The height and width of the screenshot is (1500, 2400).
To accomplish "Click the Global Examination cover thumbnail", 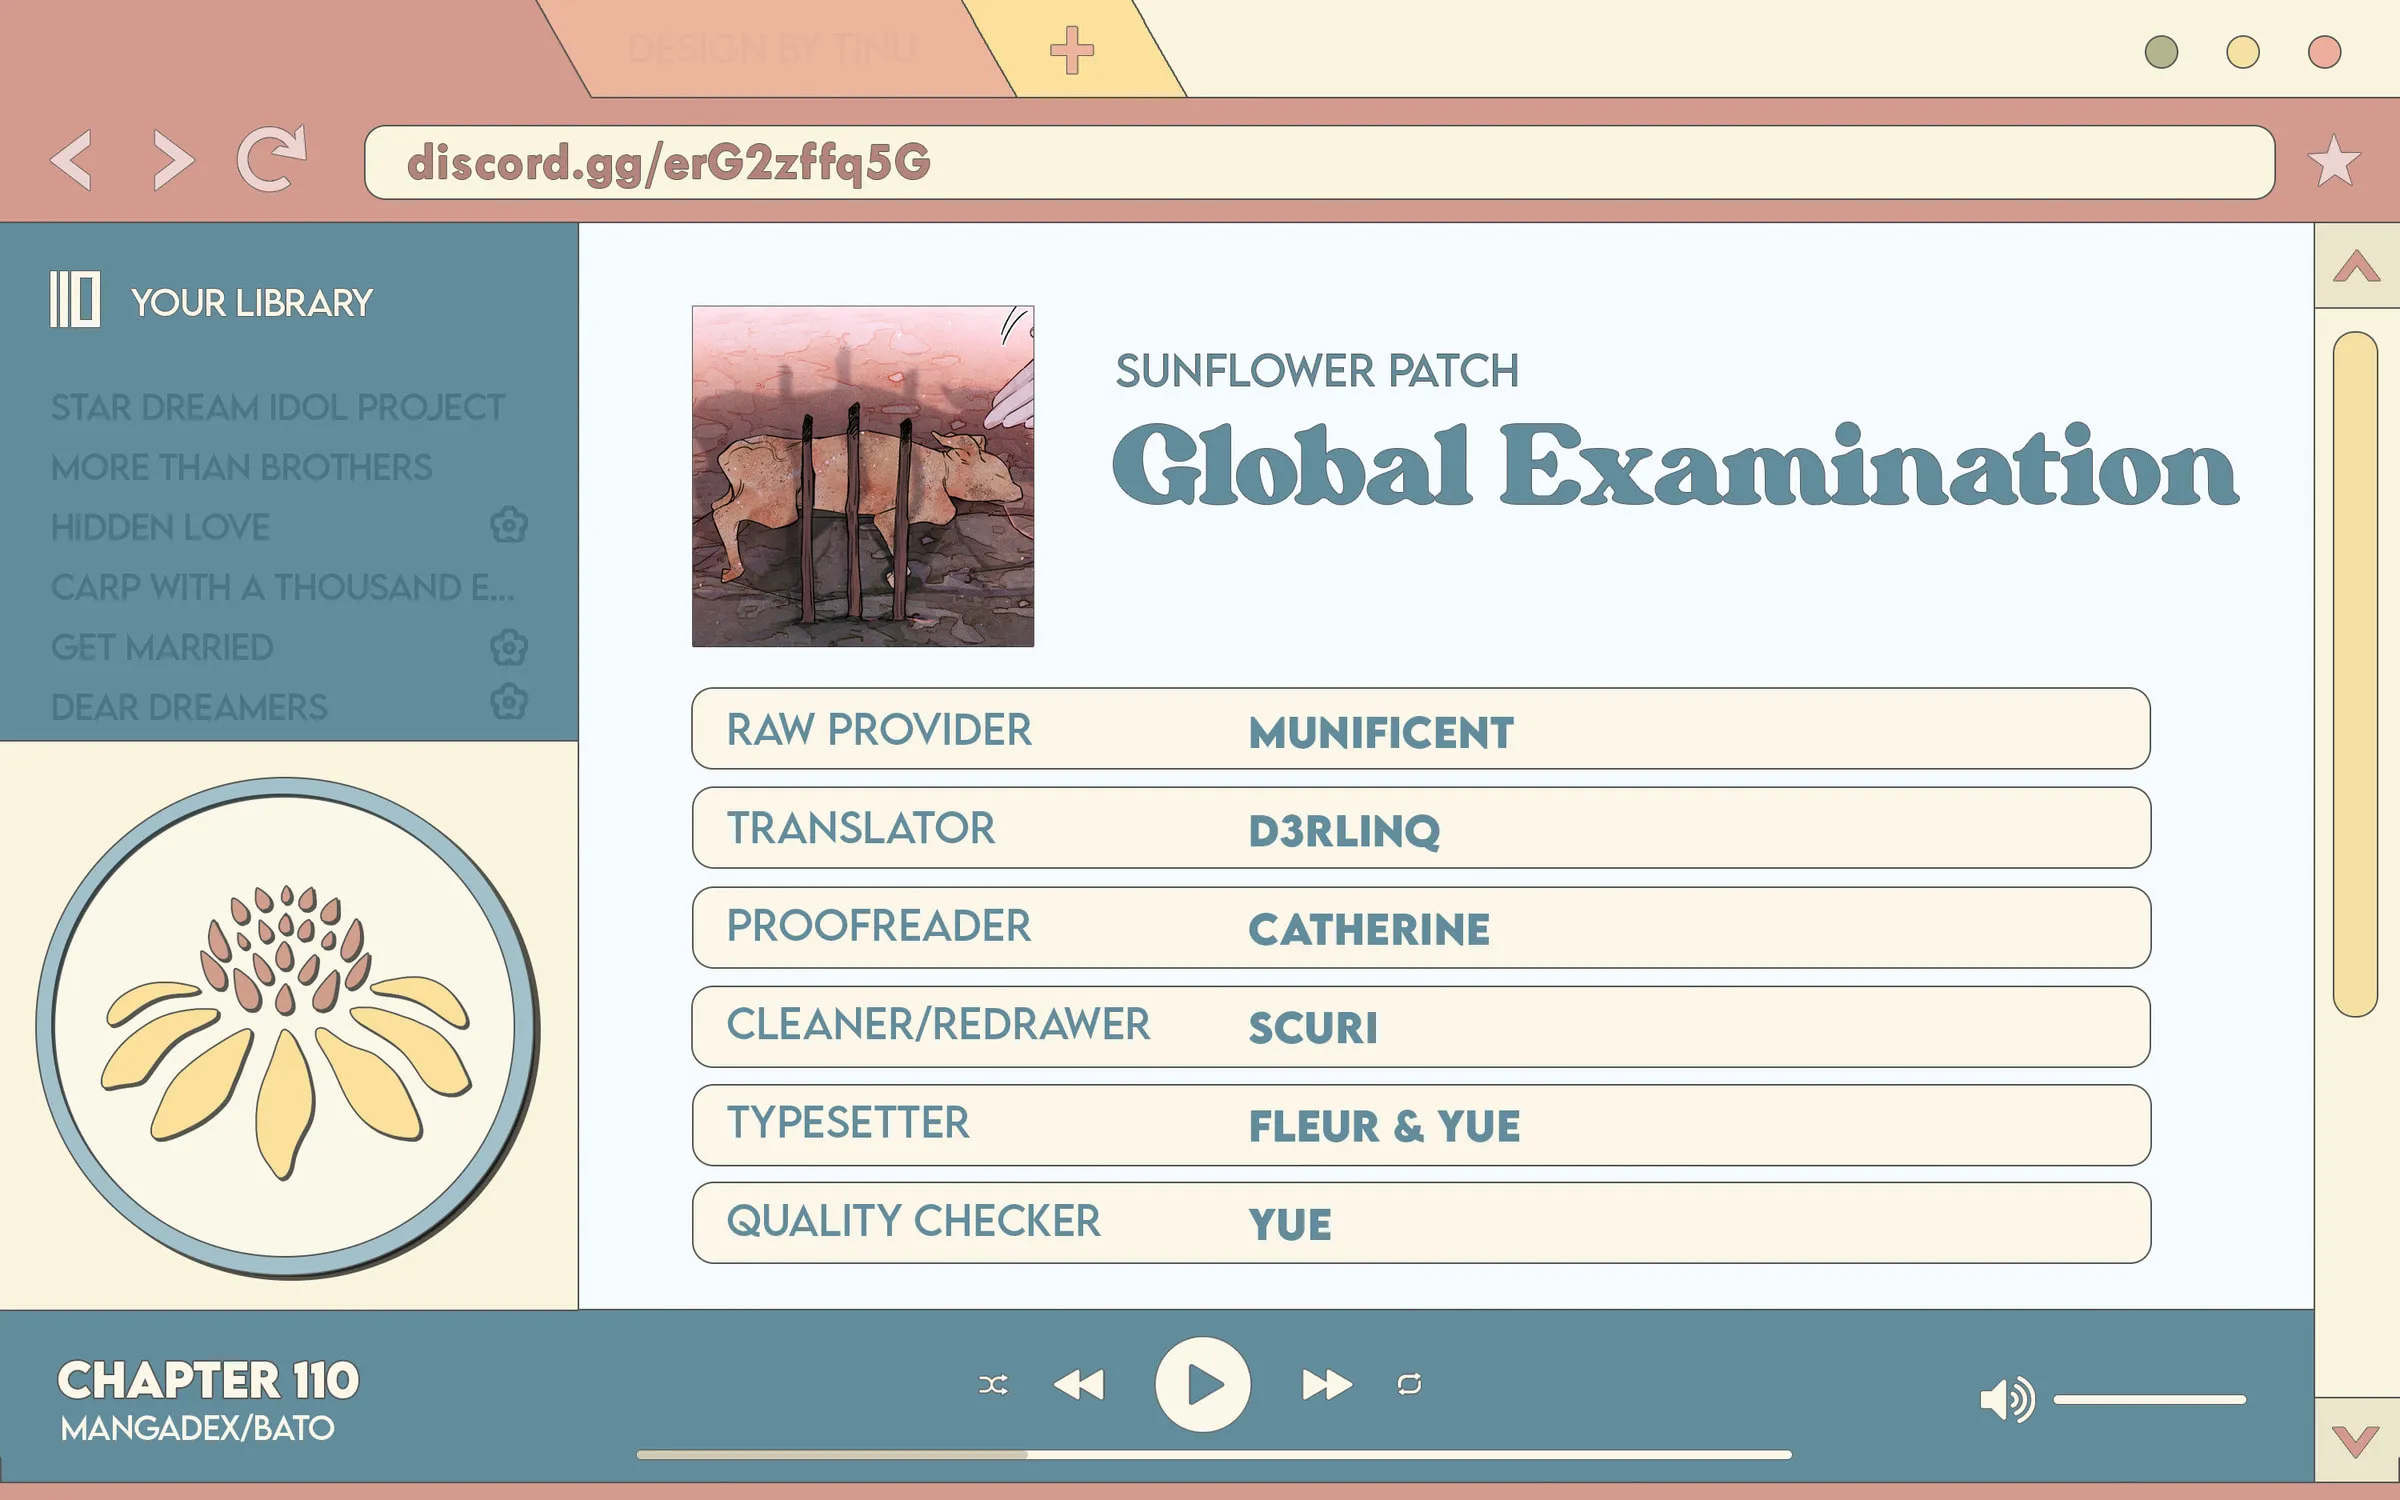I will [863, 476].
